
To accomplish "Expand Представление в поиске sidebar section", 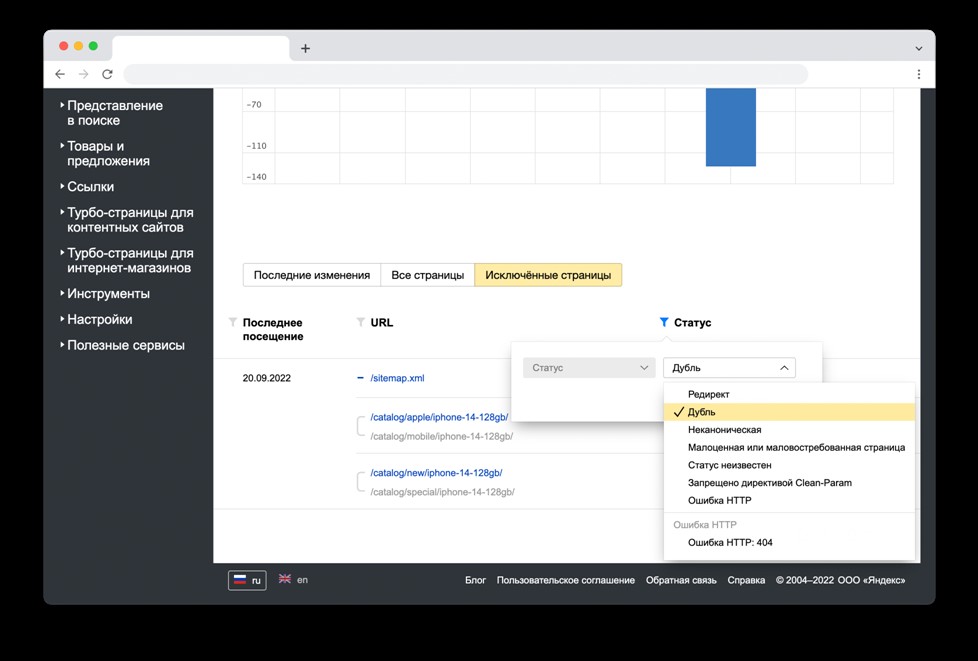I will [115, 113].
